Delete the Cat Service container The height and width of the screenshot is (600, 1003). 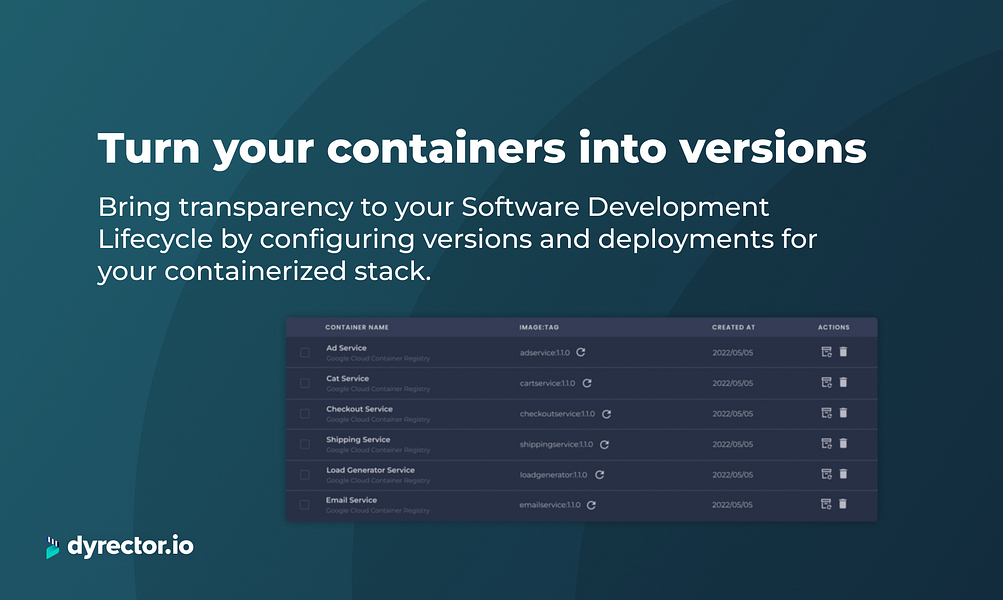click(x=843, y=383)
